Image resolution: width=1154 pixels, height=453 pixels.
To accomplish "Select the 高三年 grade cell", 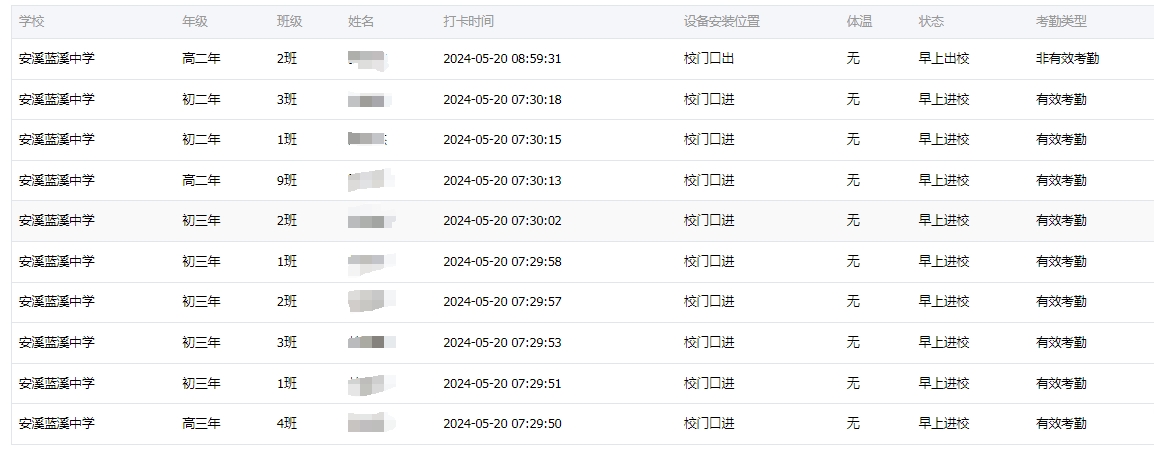I will point(201,424).
